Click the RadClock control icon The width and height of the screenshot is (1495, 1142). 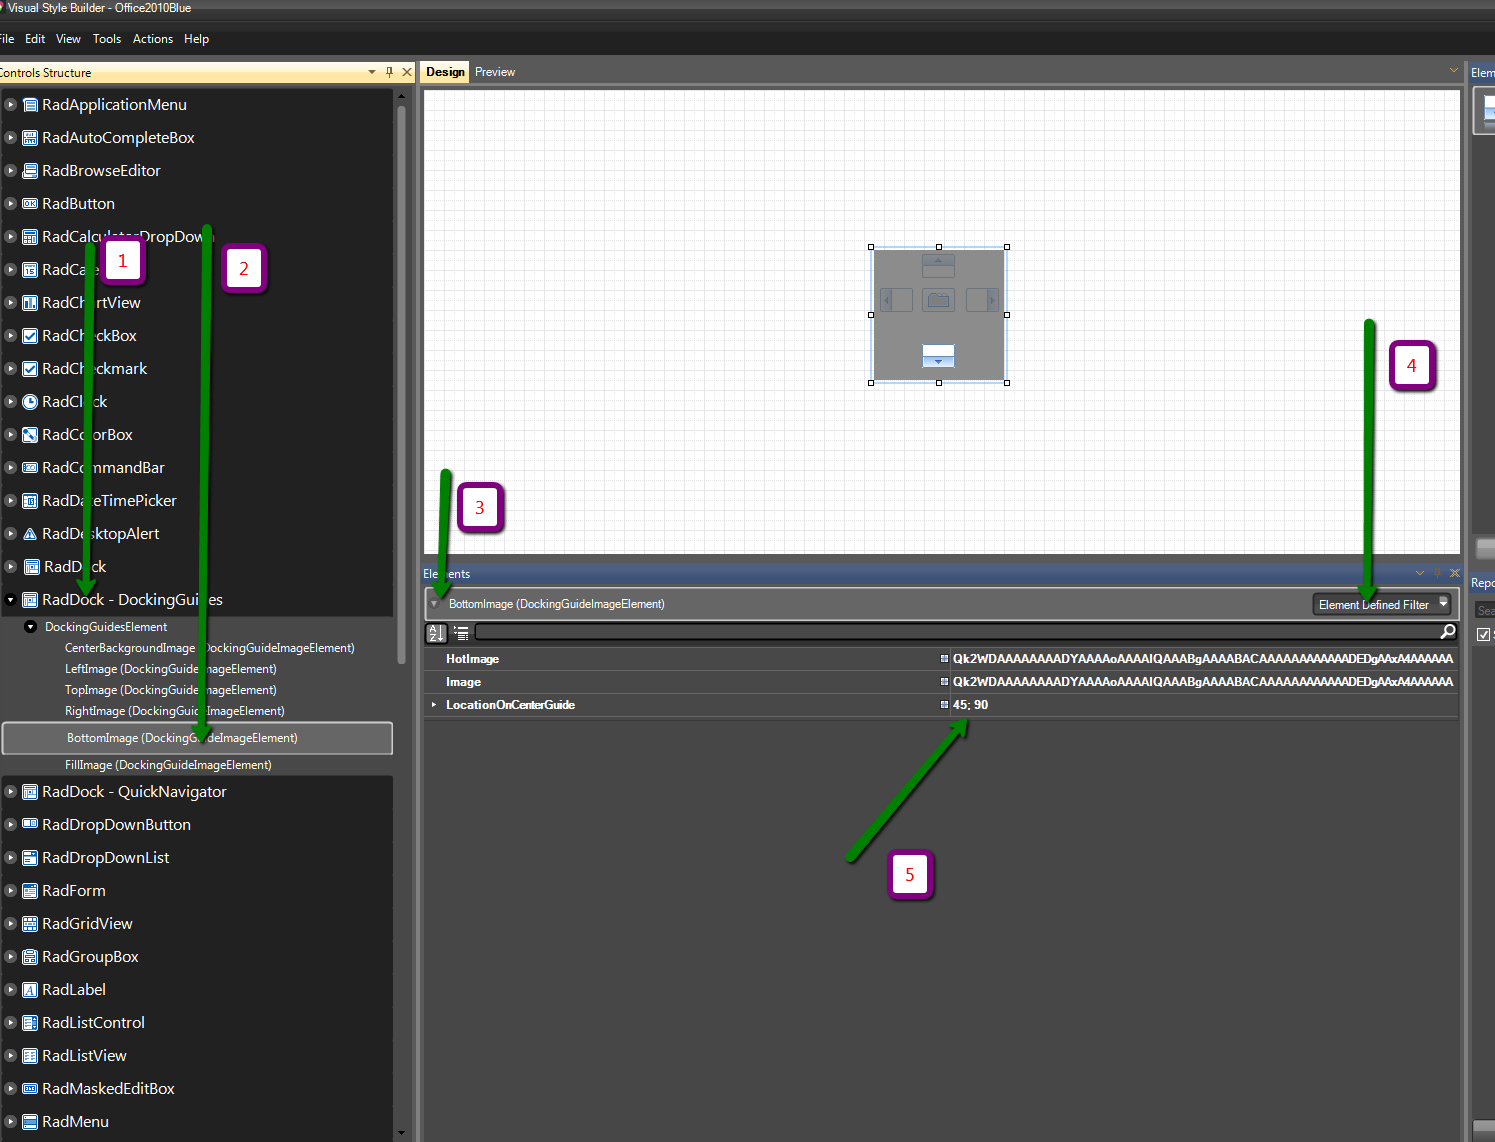point(30,402)
